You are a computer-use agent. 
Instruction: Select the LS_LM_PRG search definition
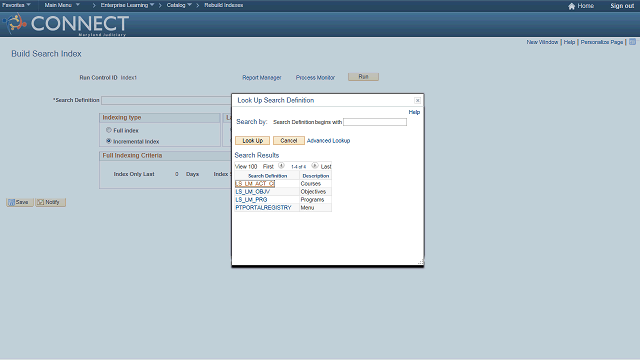[251, 200]
